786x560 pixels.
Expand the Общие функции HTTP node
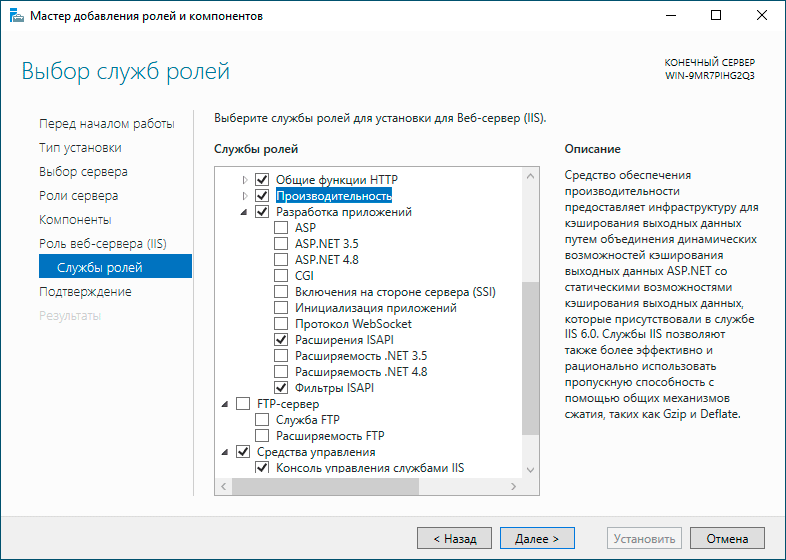(x=245, y=180)
